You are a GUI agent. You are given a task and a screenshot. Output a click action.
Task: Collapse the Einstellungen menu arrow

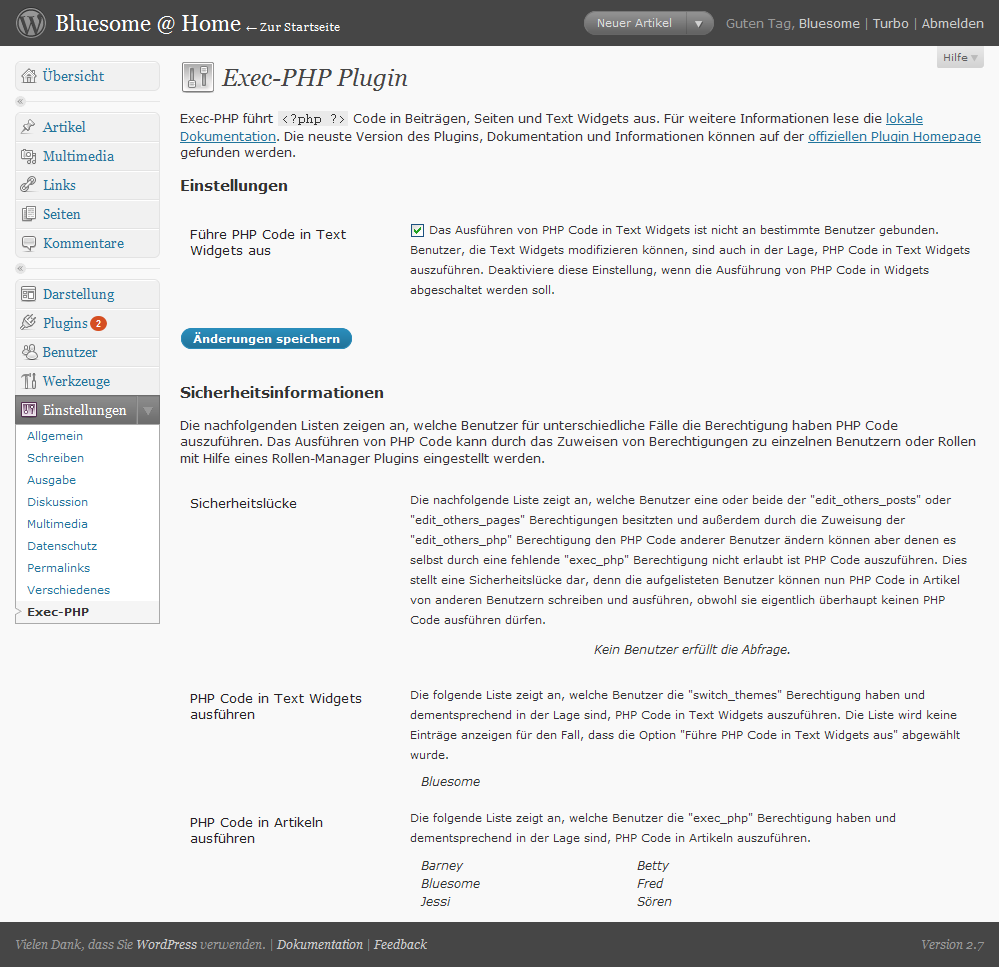pos(147,410)
